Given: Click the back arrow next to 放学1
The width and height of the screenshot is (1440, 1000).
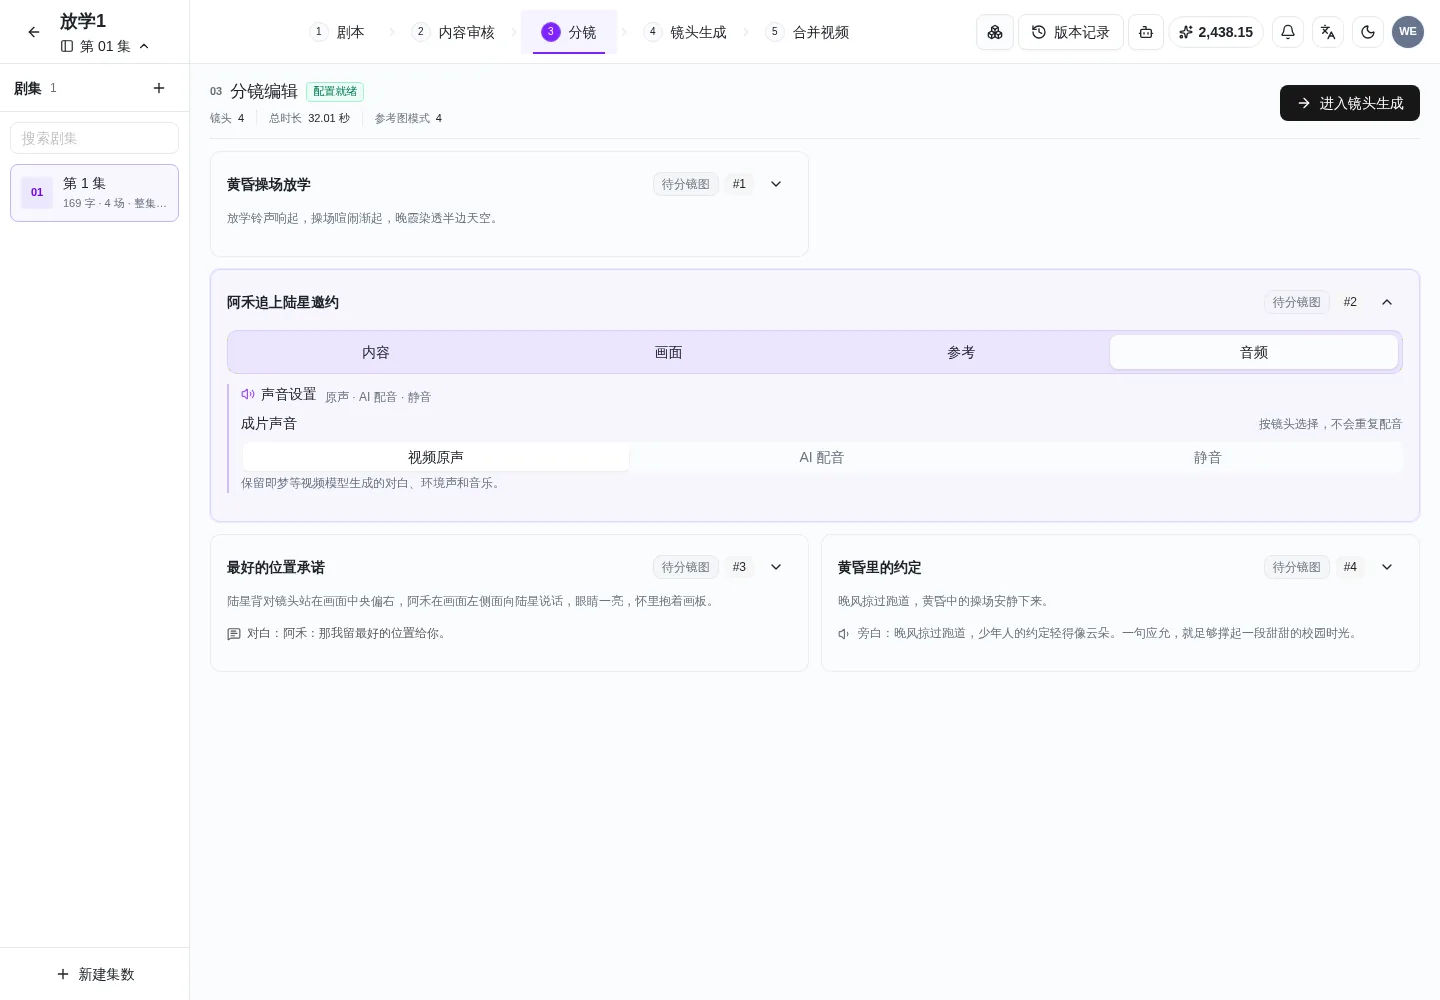Looking at the screenshot, I should 34,32.
